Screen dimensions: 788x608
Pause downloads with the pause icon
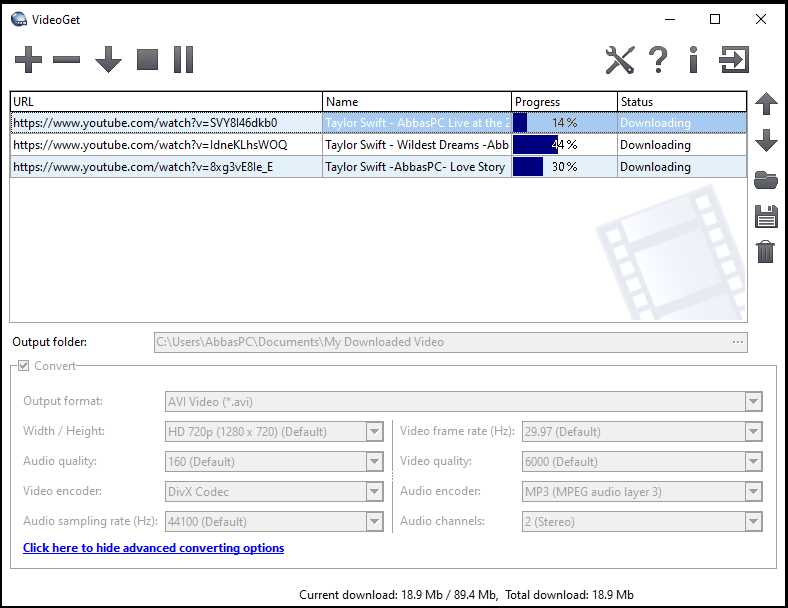coord(183,60)
